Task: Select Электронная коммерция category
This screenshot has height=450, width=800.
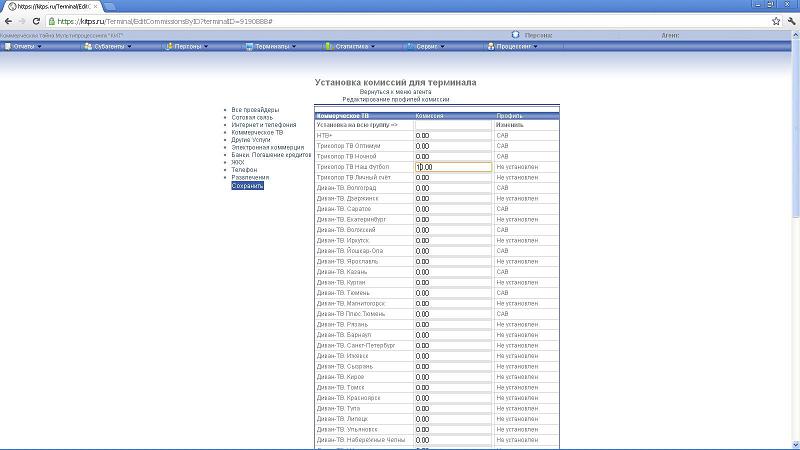Action: click(267, 147)
